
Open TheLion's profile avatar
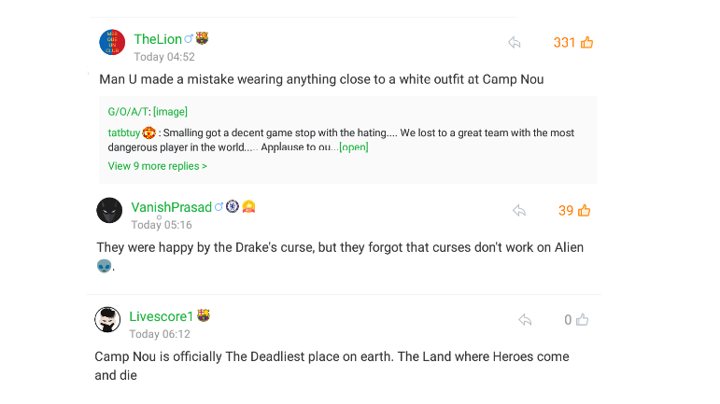click(112, 42)
